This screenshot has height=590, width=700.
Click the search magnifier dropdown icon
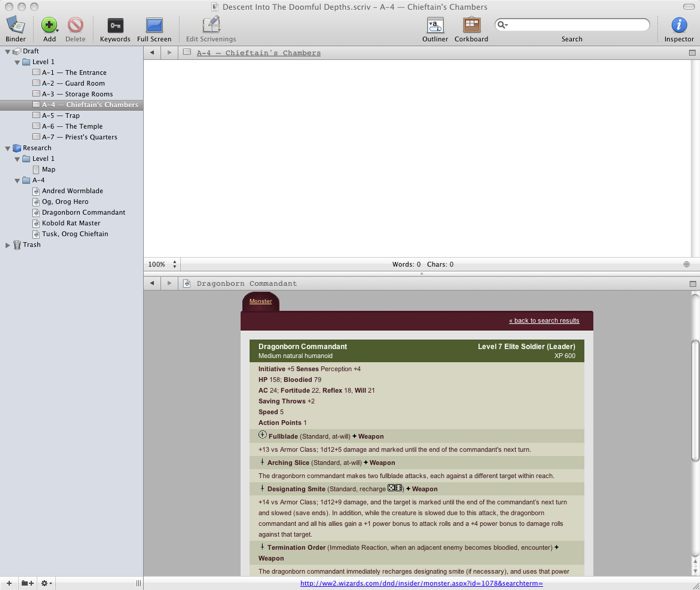click(x=502, y=25)
